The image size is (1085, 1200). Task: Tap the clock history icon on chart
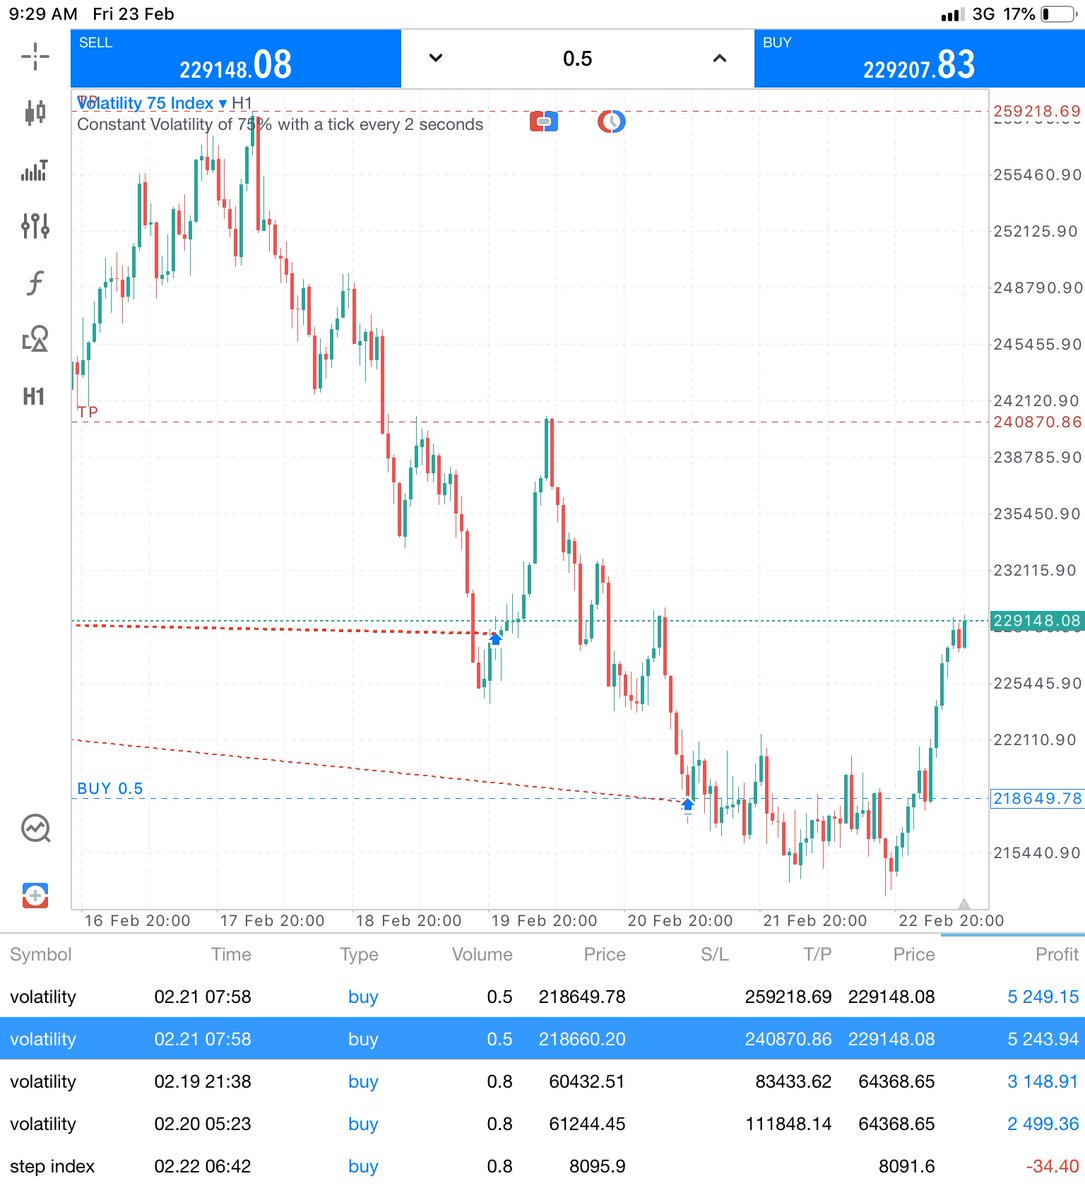611,122
